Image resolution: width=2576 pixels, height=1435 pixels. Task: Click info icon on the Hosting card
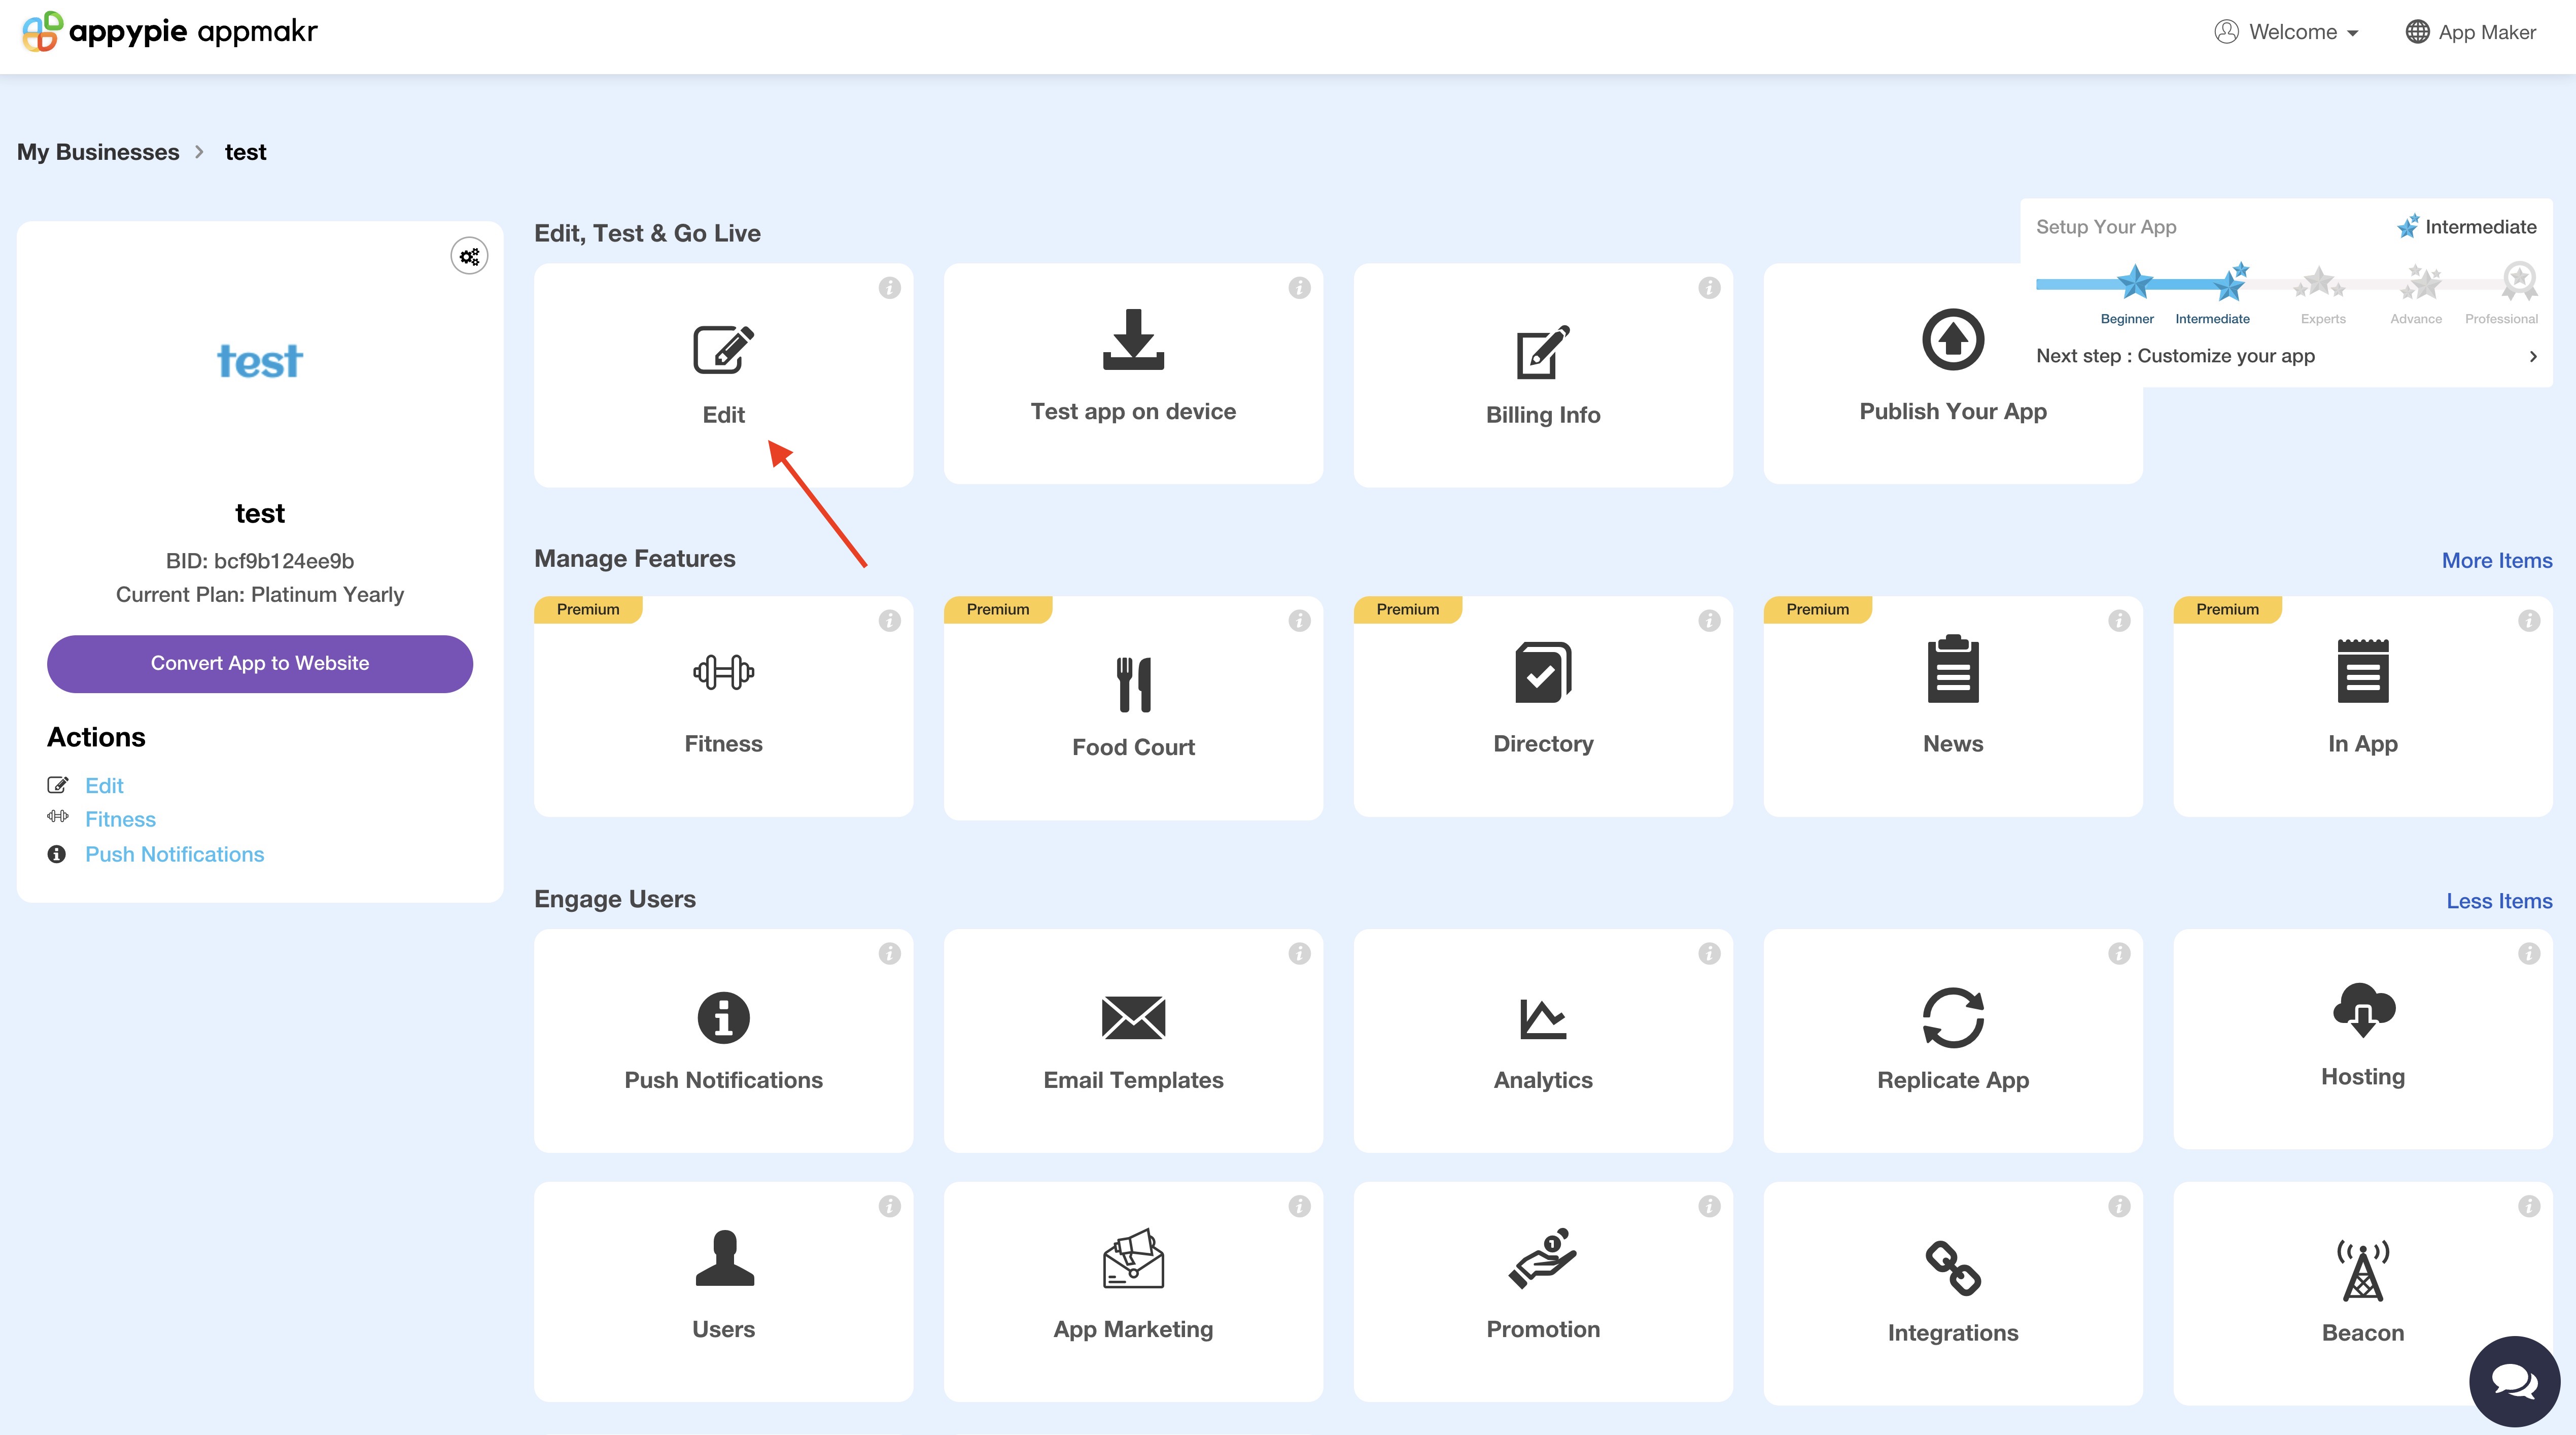coord(2529,954)
